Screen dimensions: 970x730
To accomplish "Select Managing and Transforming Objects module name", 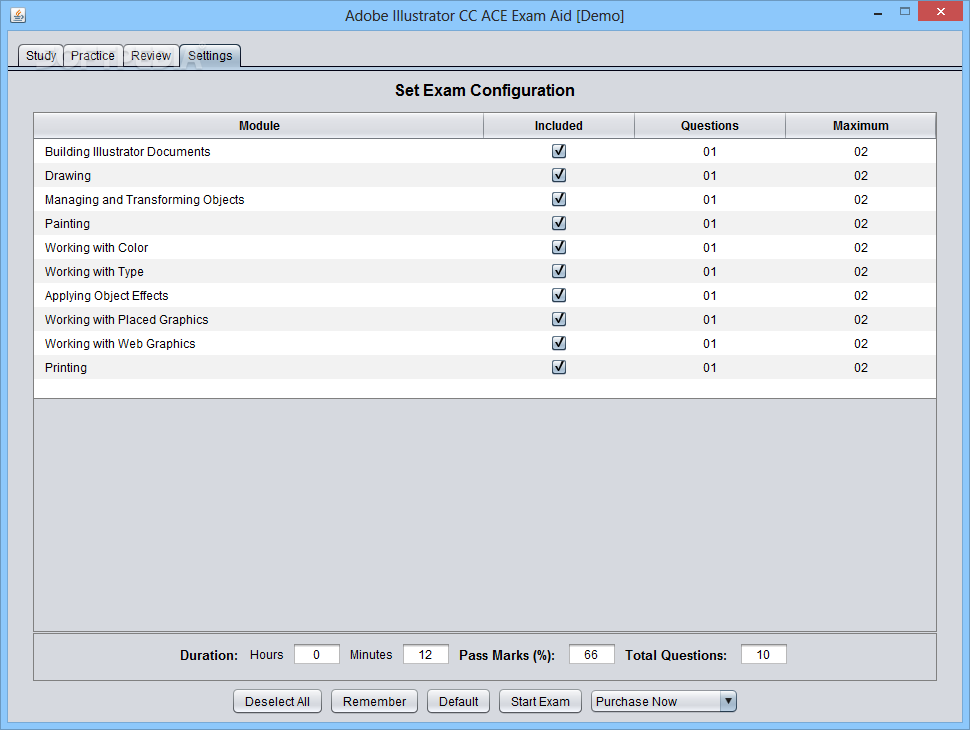I will pyautogui.click(x=145, y=200).
